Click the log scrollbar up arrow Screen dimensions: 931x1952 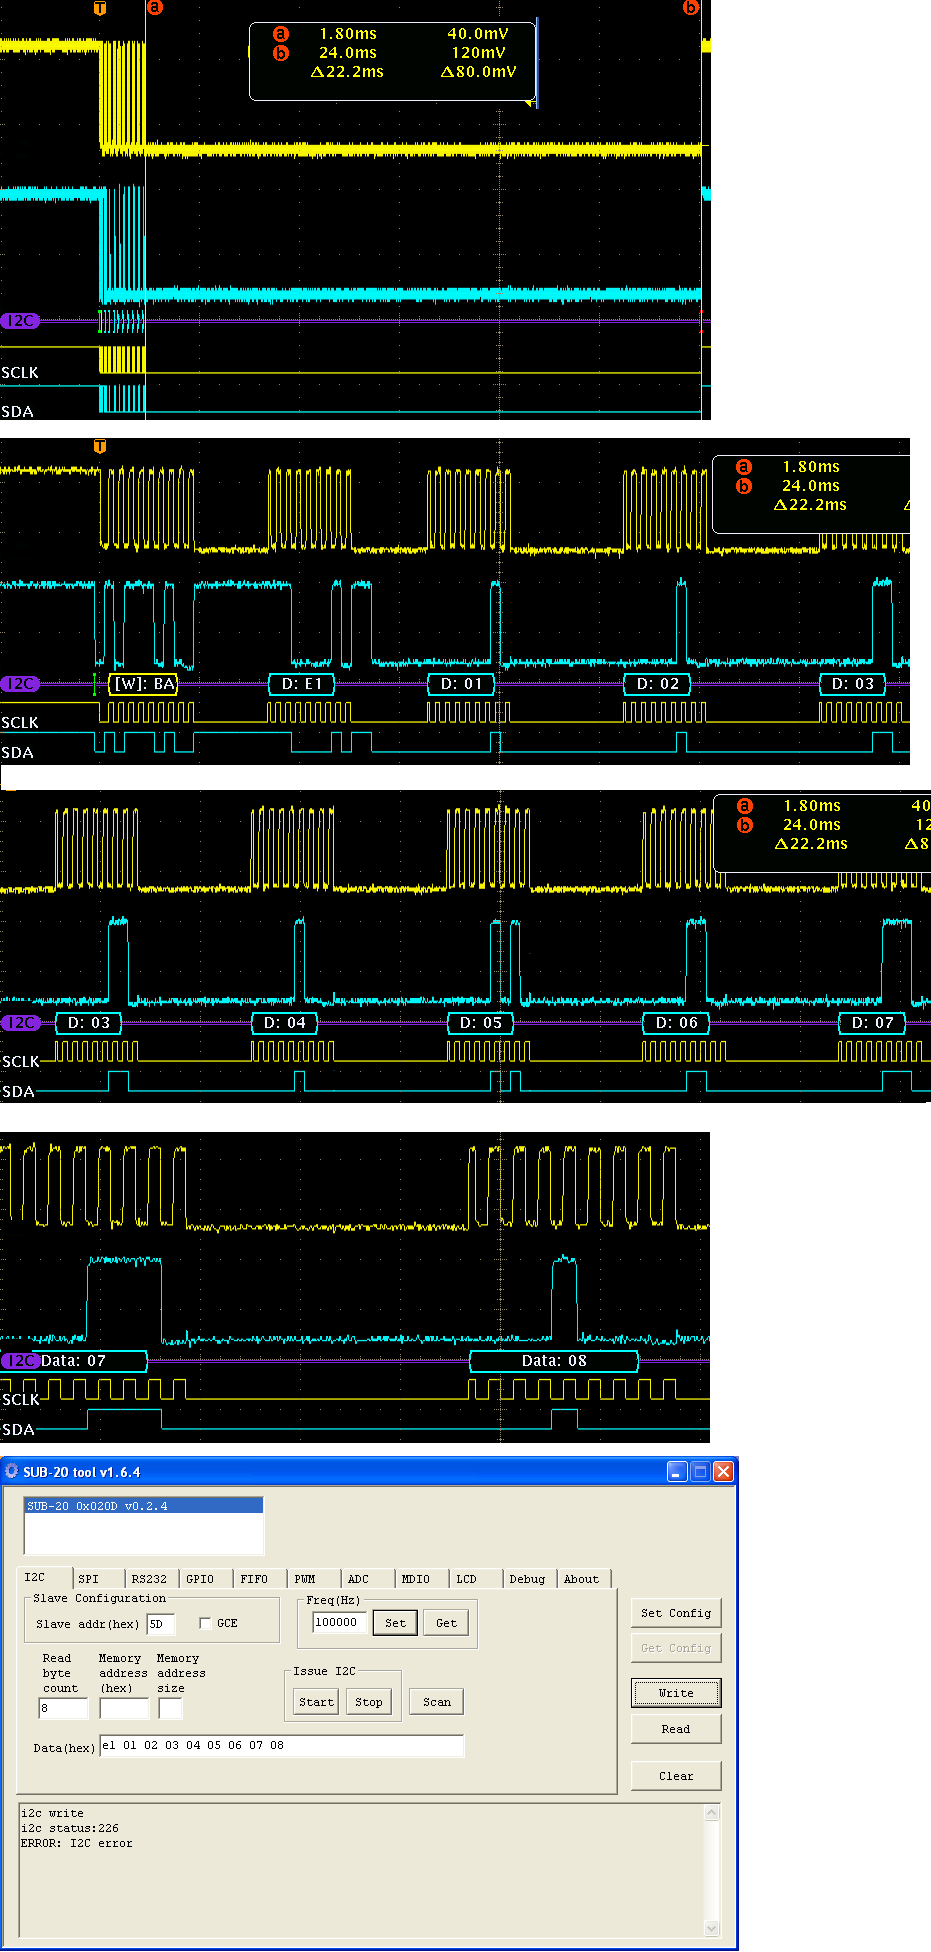[712, 1812]
